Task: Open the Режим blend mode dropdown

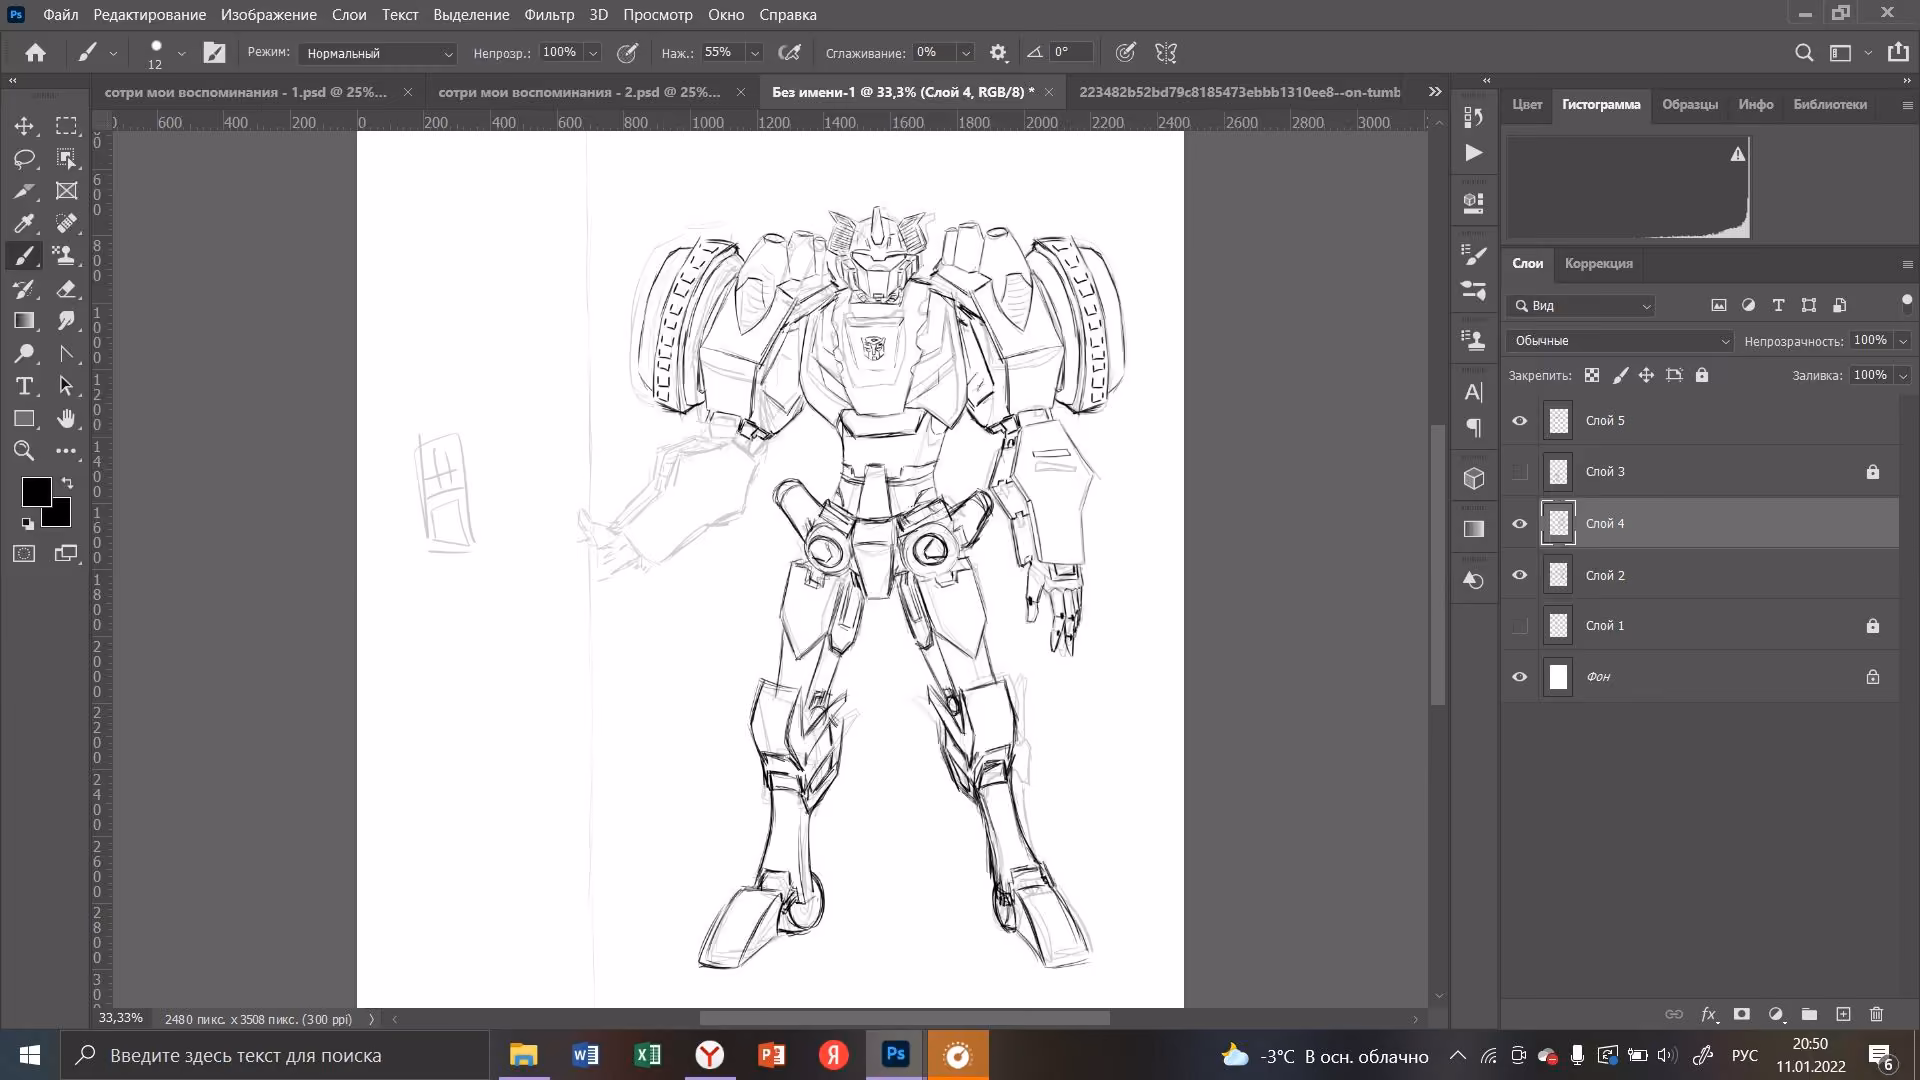Action: tap(378, 53)
